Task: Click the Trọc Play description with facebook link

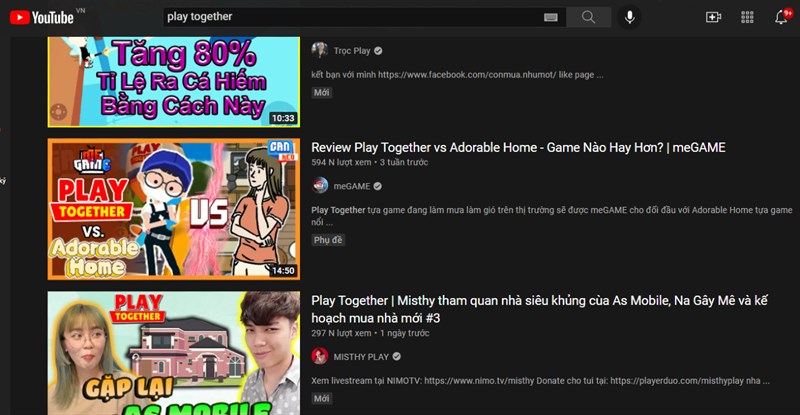Action: [457, 75]
